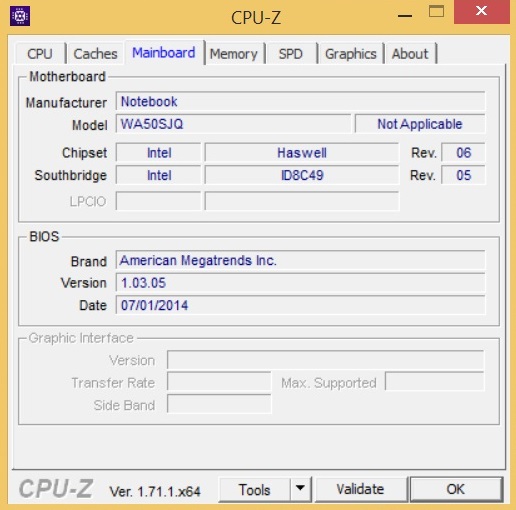Image resolution: width=516 pixels, height=510 pixels.
Task: Switch to the CPU tab
Action: (x=40, y=54)
